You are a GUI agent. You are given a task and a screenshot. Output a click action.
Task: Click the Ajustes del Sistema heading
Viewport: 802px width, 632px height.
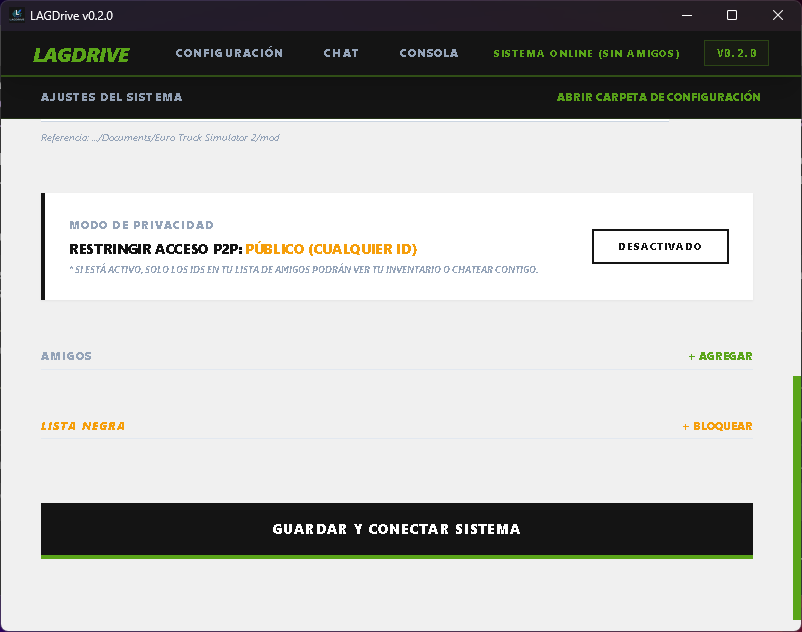tap(111, 97)
